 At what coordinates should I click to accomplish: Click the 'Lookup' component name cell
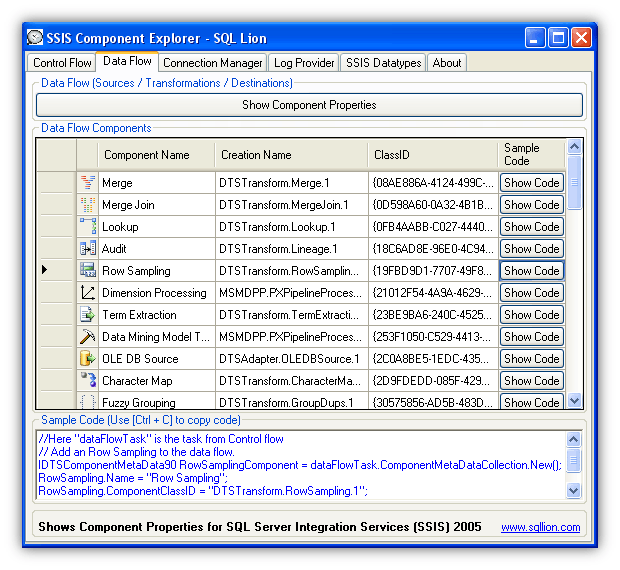(x=157, y=226)
